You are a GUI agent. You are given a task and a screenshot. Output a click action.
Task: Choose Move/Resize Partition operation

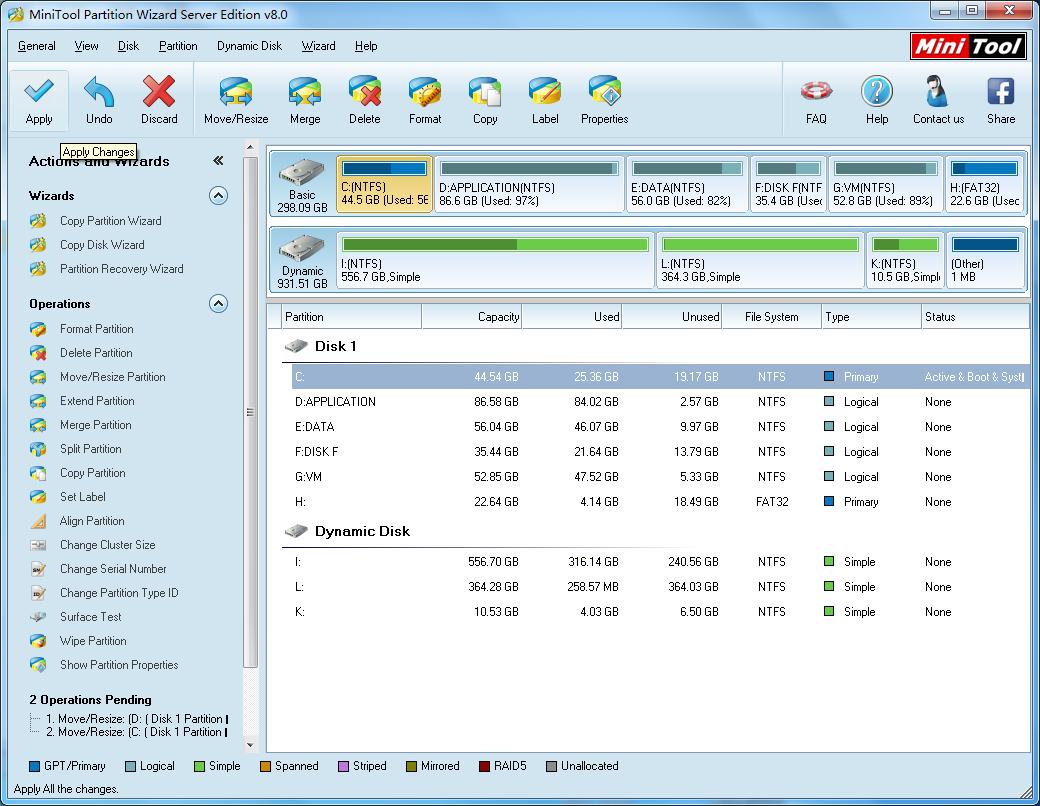tap(113, 377)
